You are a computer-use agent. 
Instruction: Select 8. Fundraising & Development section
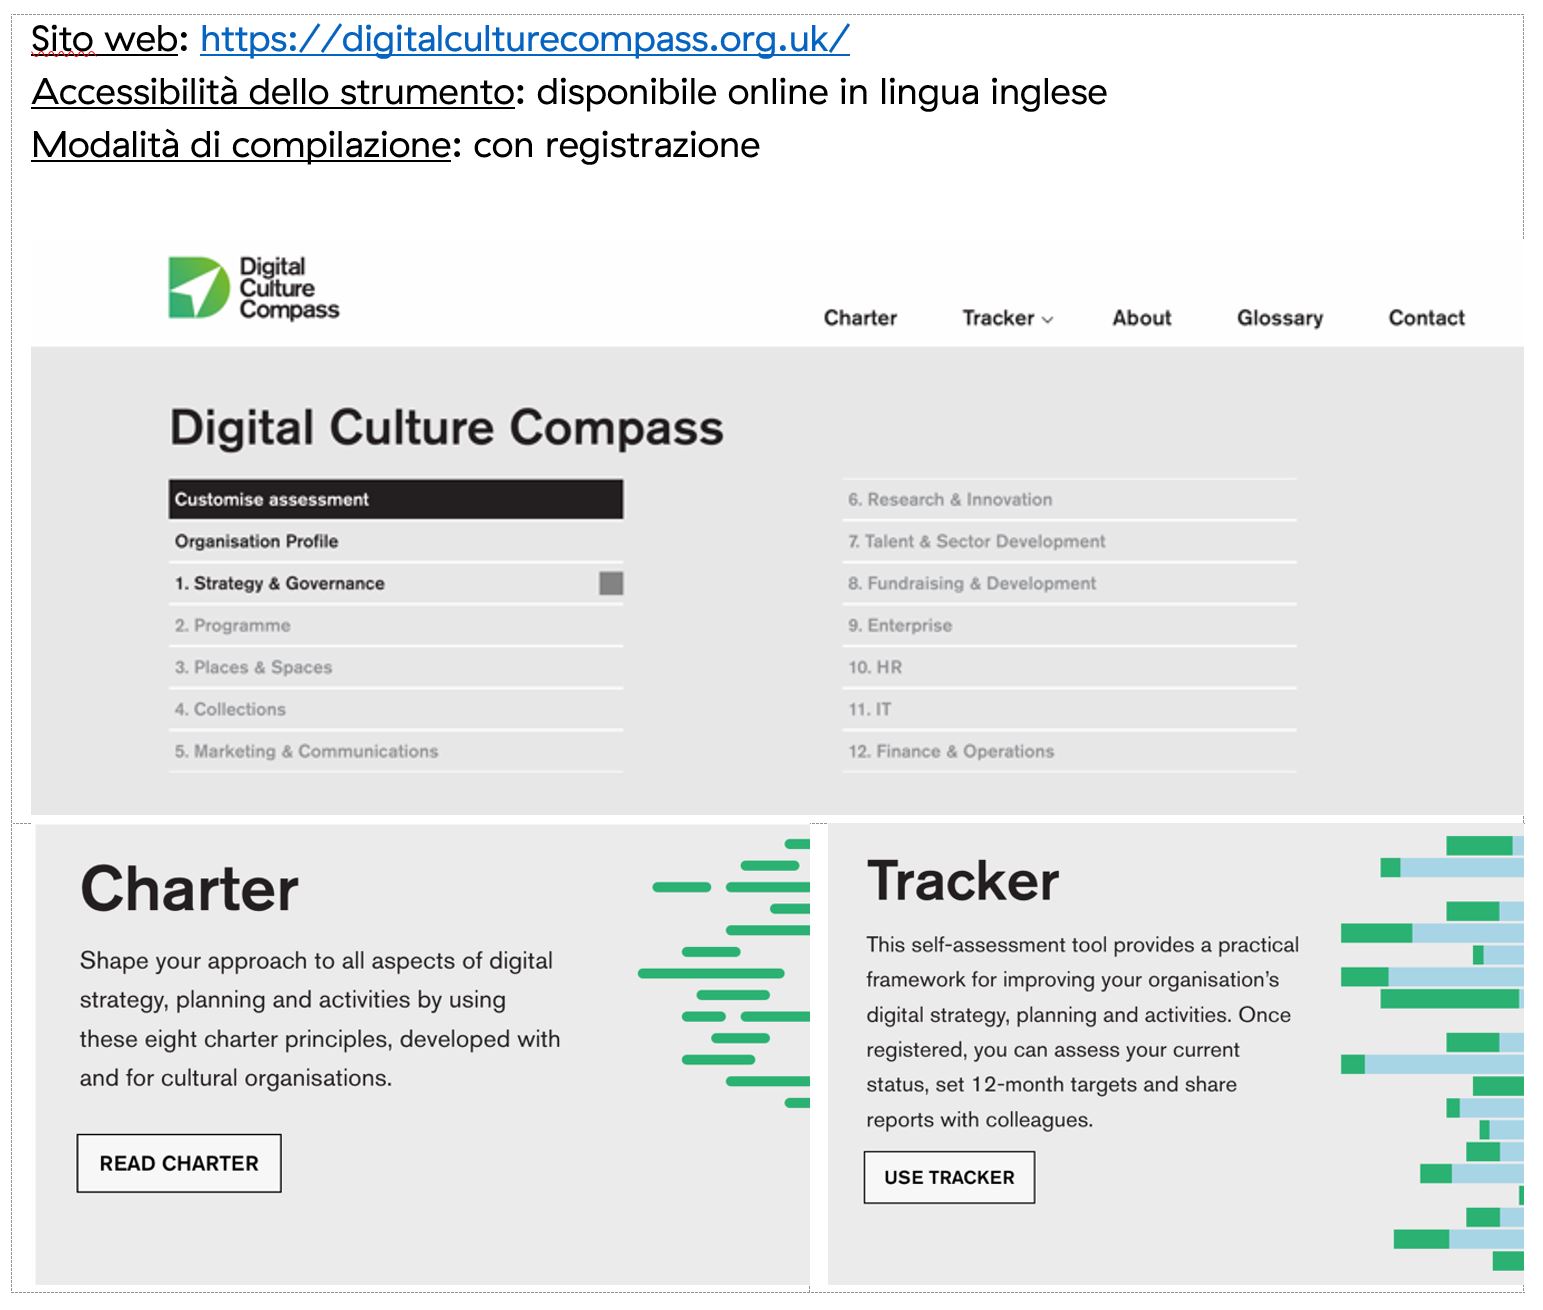coord(1070,583)
